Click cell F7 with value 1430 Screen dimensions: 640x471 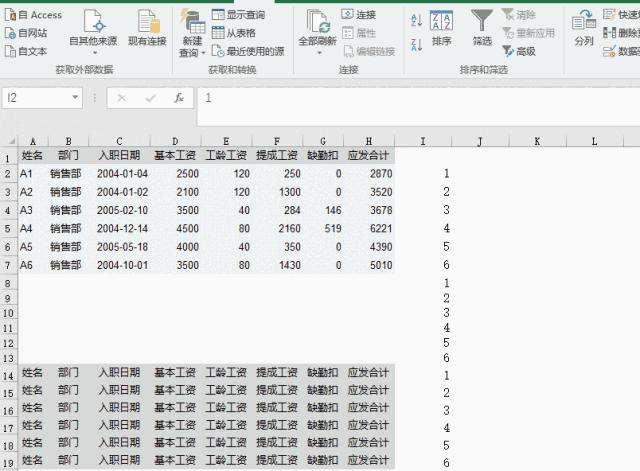278,265
